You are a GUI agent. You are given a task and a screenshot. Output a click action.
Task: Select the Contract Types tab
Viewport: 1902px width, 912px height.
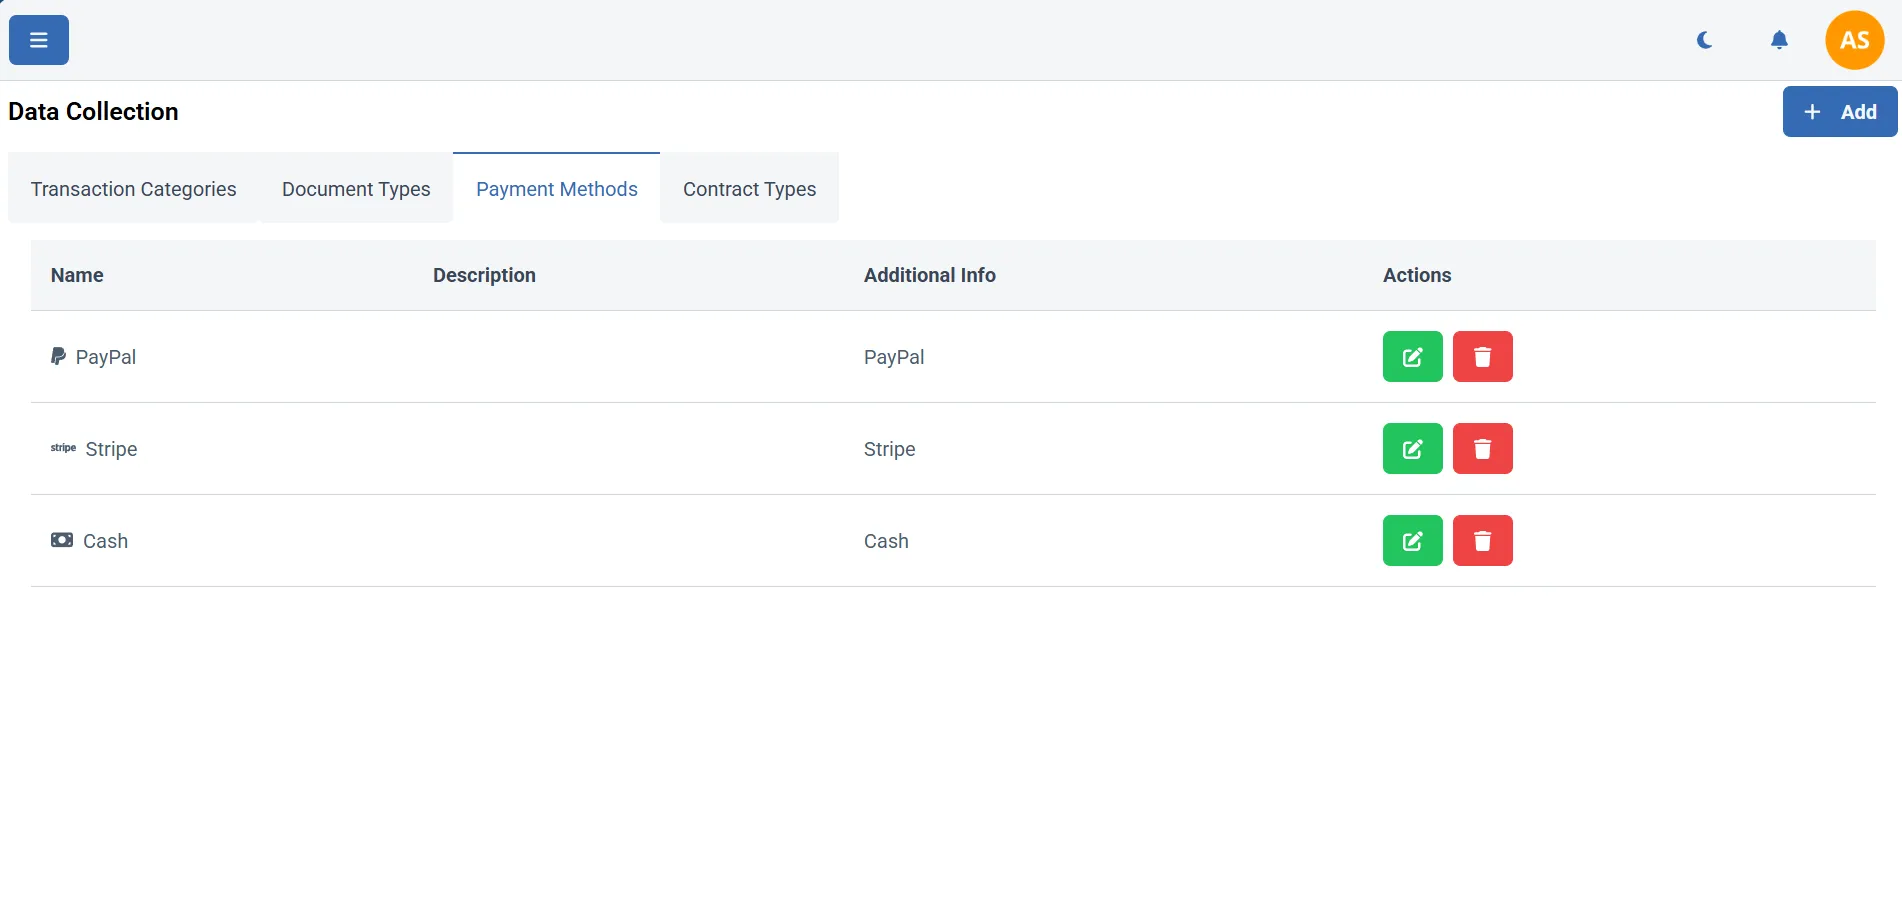coord(749,188)
